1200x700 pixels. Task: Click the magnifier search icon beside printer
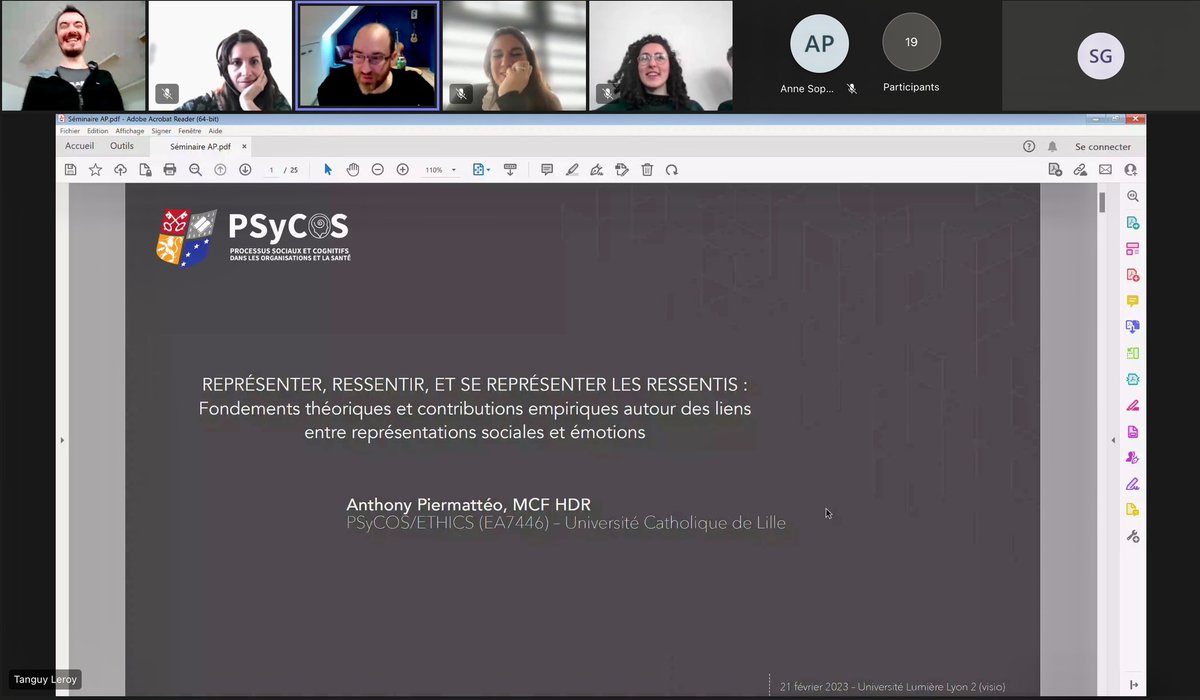tap(195, 170)
